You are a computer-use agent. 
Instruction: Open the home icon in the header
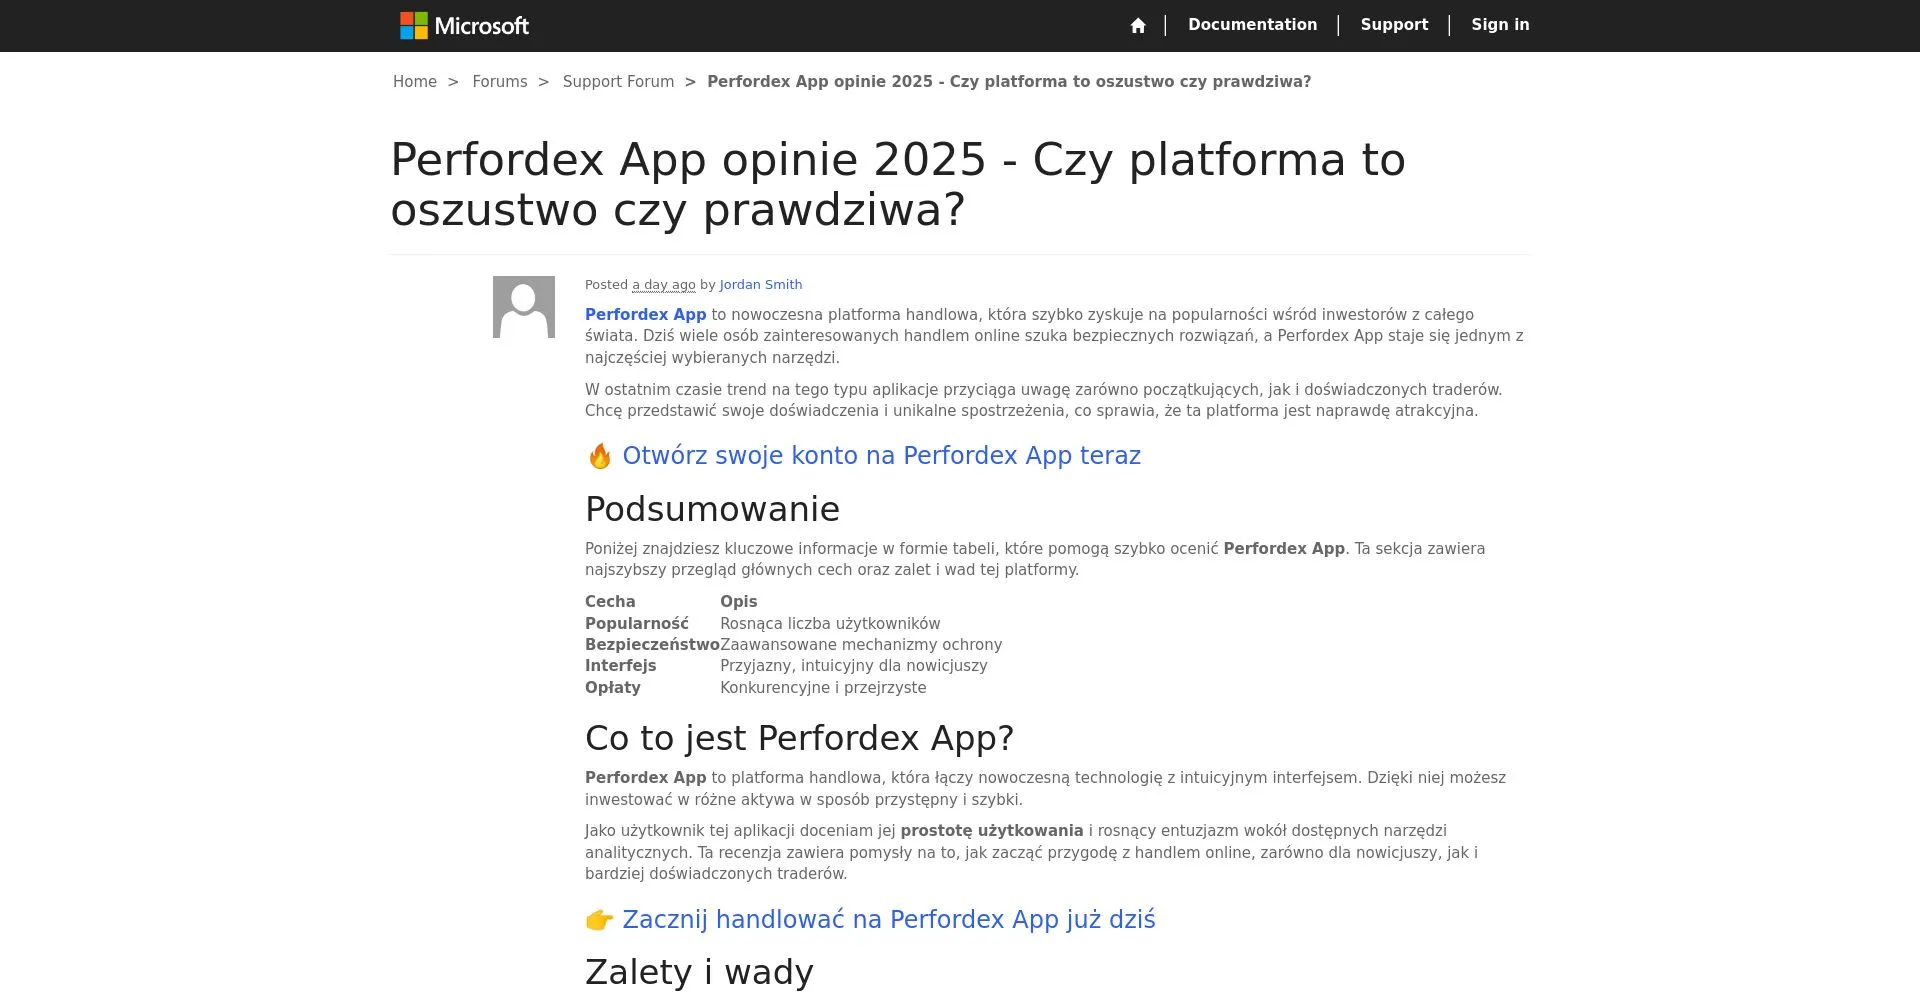(x=1138, y=25)
